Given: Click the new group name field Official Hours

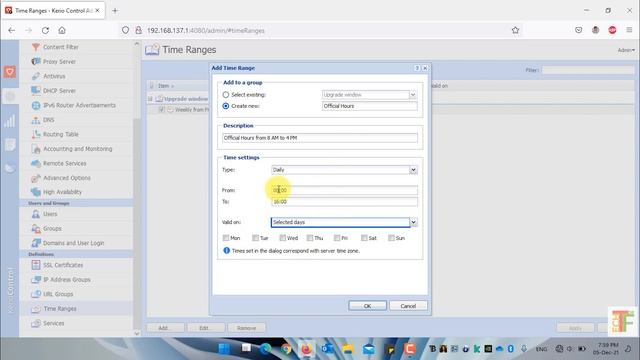Looking at the screenshot, I should click(369, 106).
